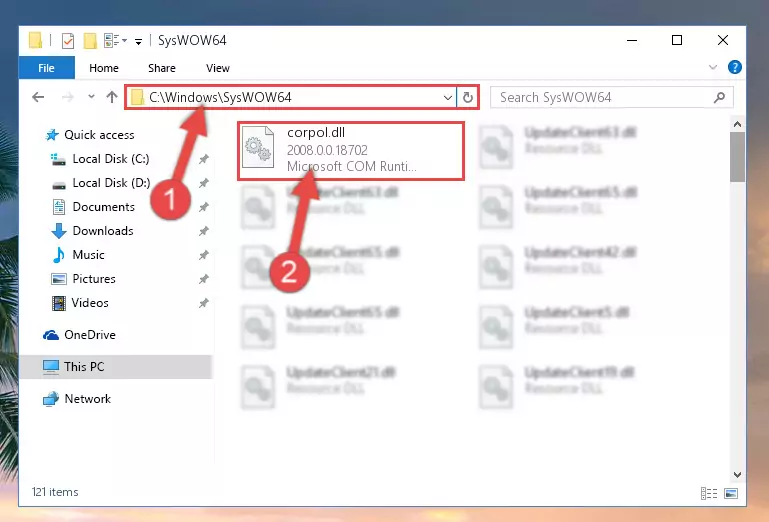Switch to the Home ribbon tab
The width and height of the screenshot is (769, 522).
103,68
